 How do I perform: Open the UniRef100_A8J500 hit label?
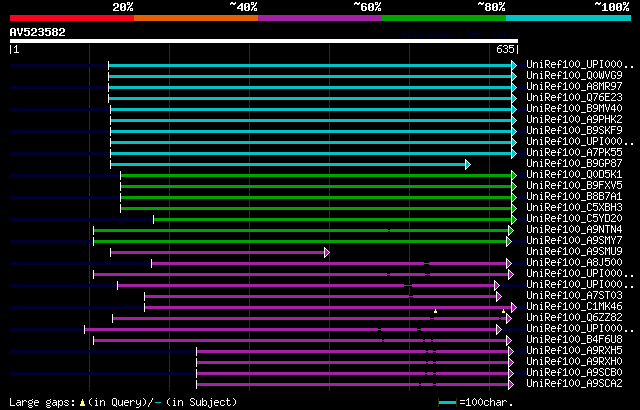click(x=574, y=262)
